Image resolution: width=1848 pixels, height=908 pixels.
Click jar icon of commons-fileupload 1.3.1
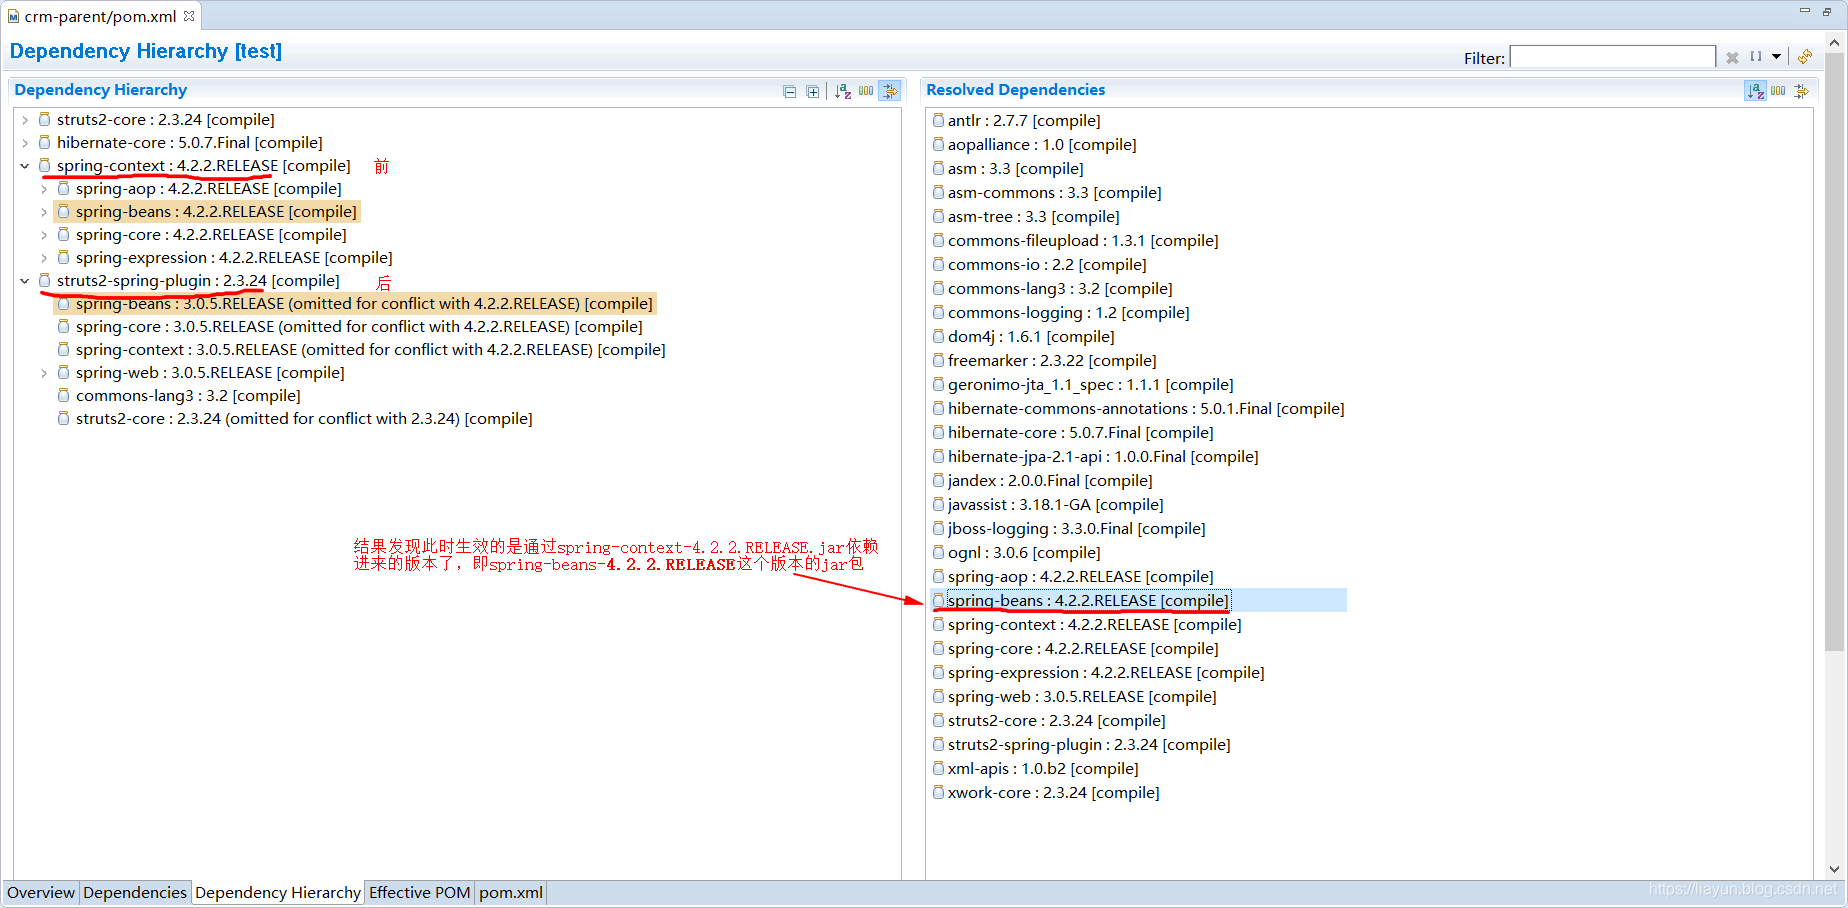point(938,240)
